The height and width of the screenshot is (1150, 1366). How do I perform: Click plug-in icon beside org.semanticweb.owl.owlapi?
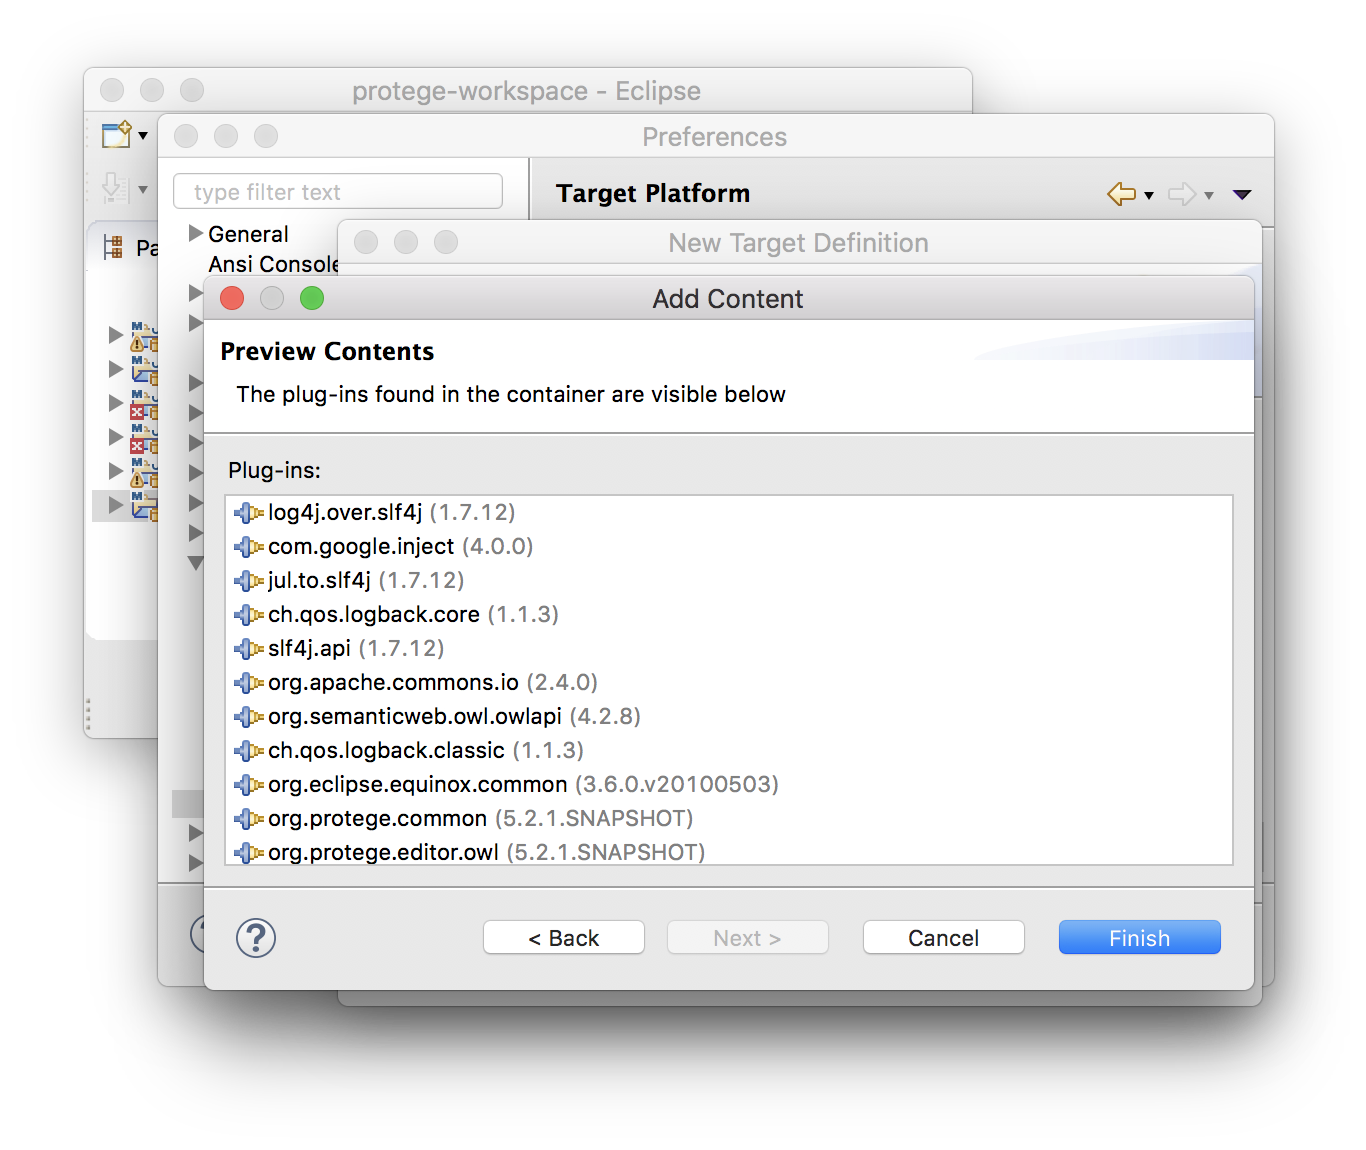tap(248, 717)
